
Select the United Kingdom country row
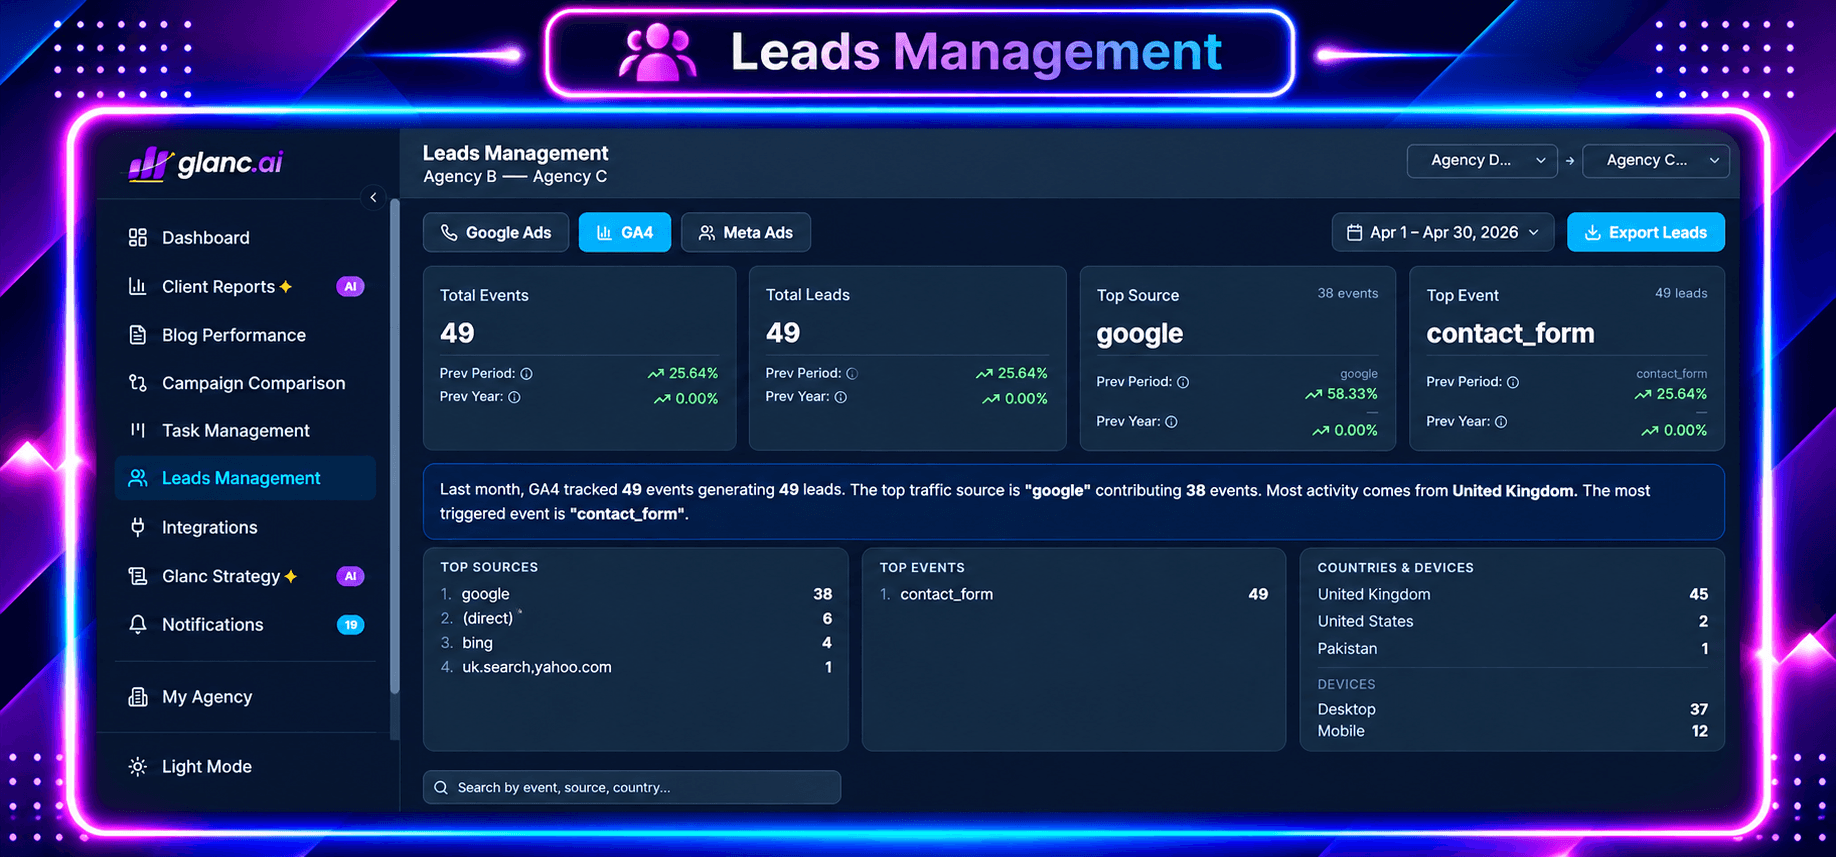[1512, 594]
